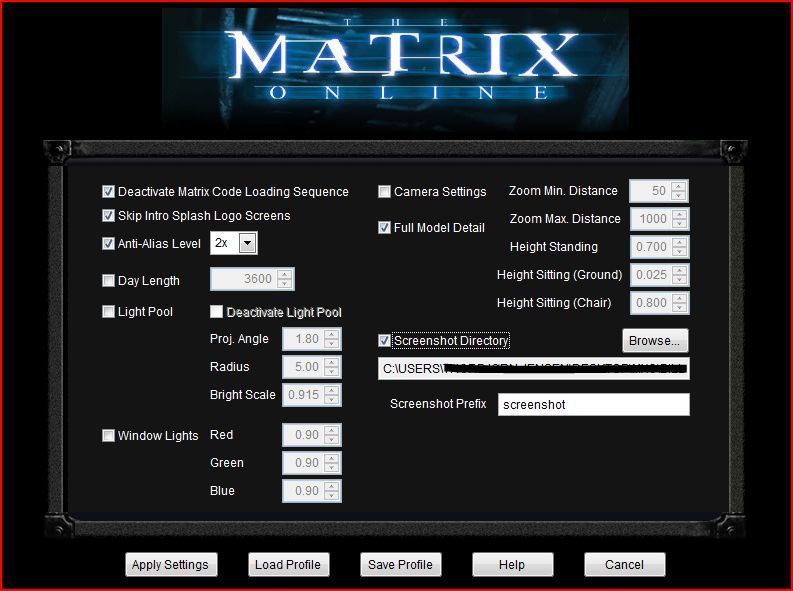Decrease Height Standing with down arrow

coord(679,252)
